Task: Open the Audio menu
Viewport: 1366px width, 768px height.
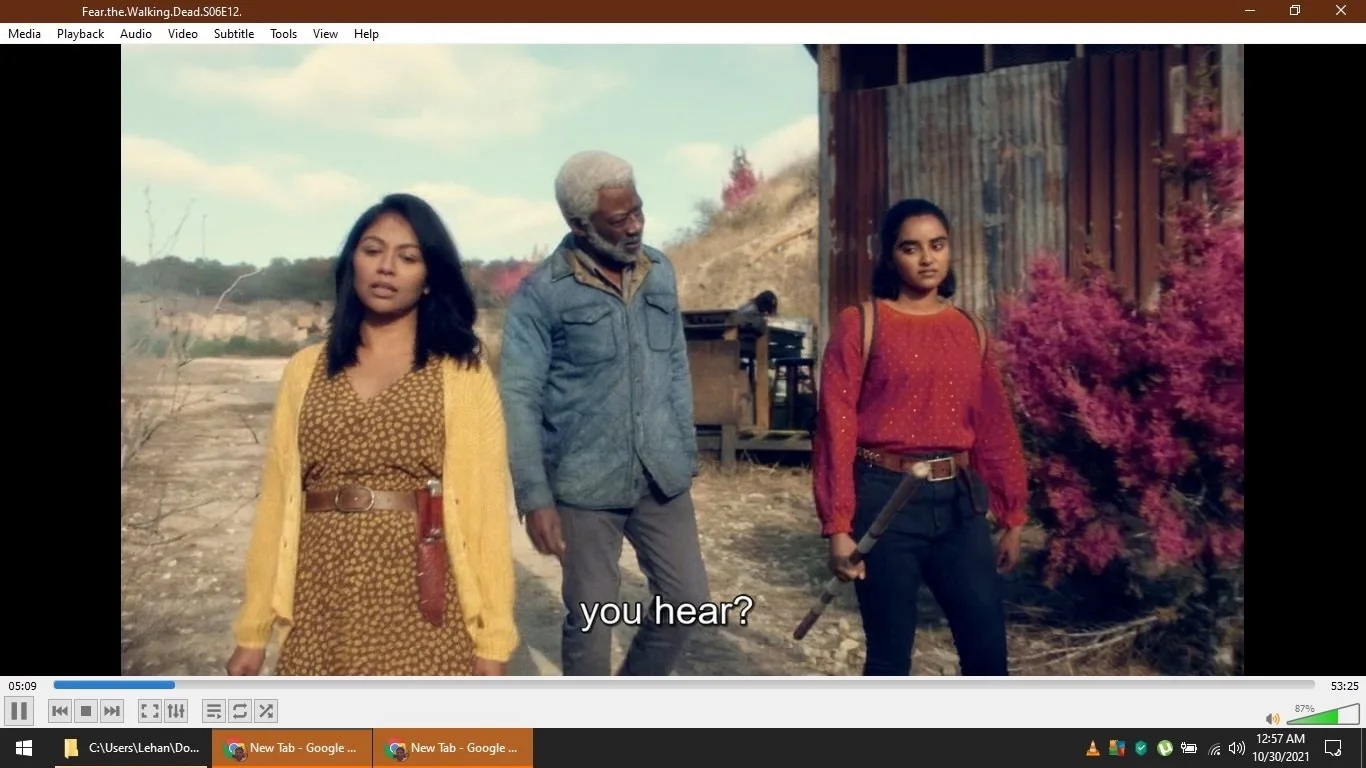Action: coord(136,34)
